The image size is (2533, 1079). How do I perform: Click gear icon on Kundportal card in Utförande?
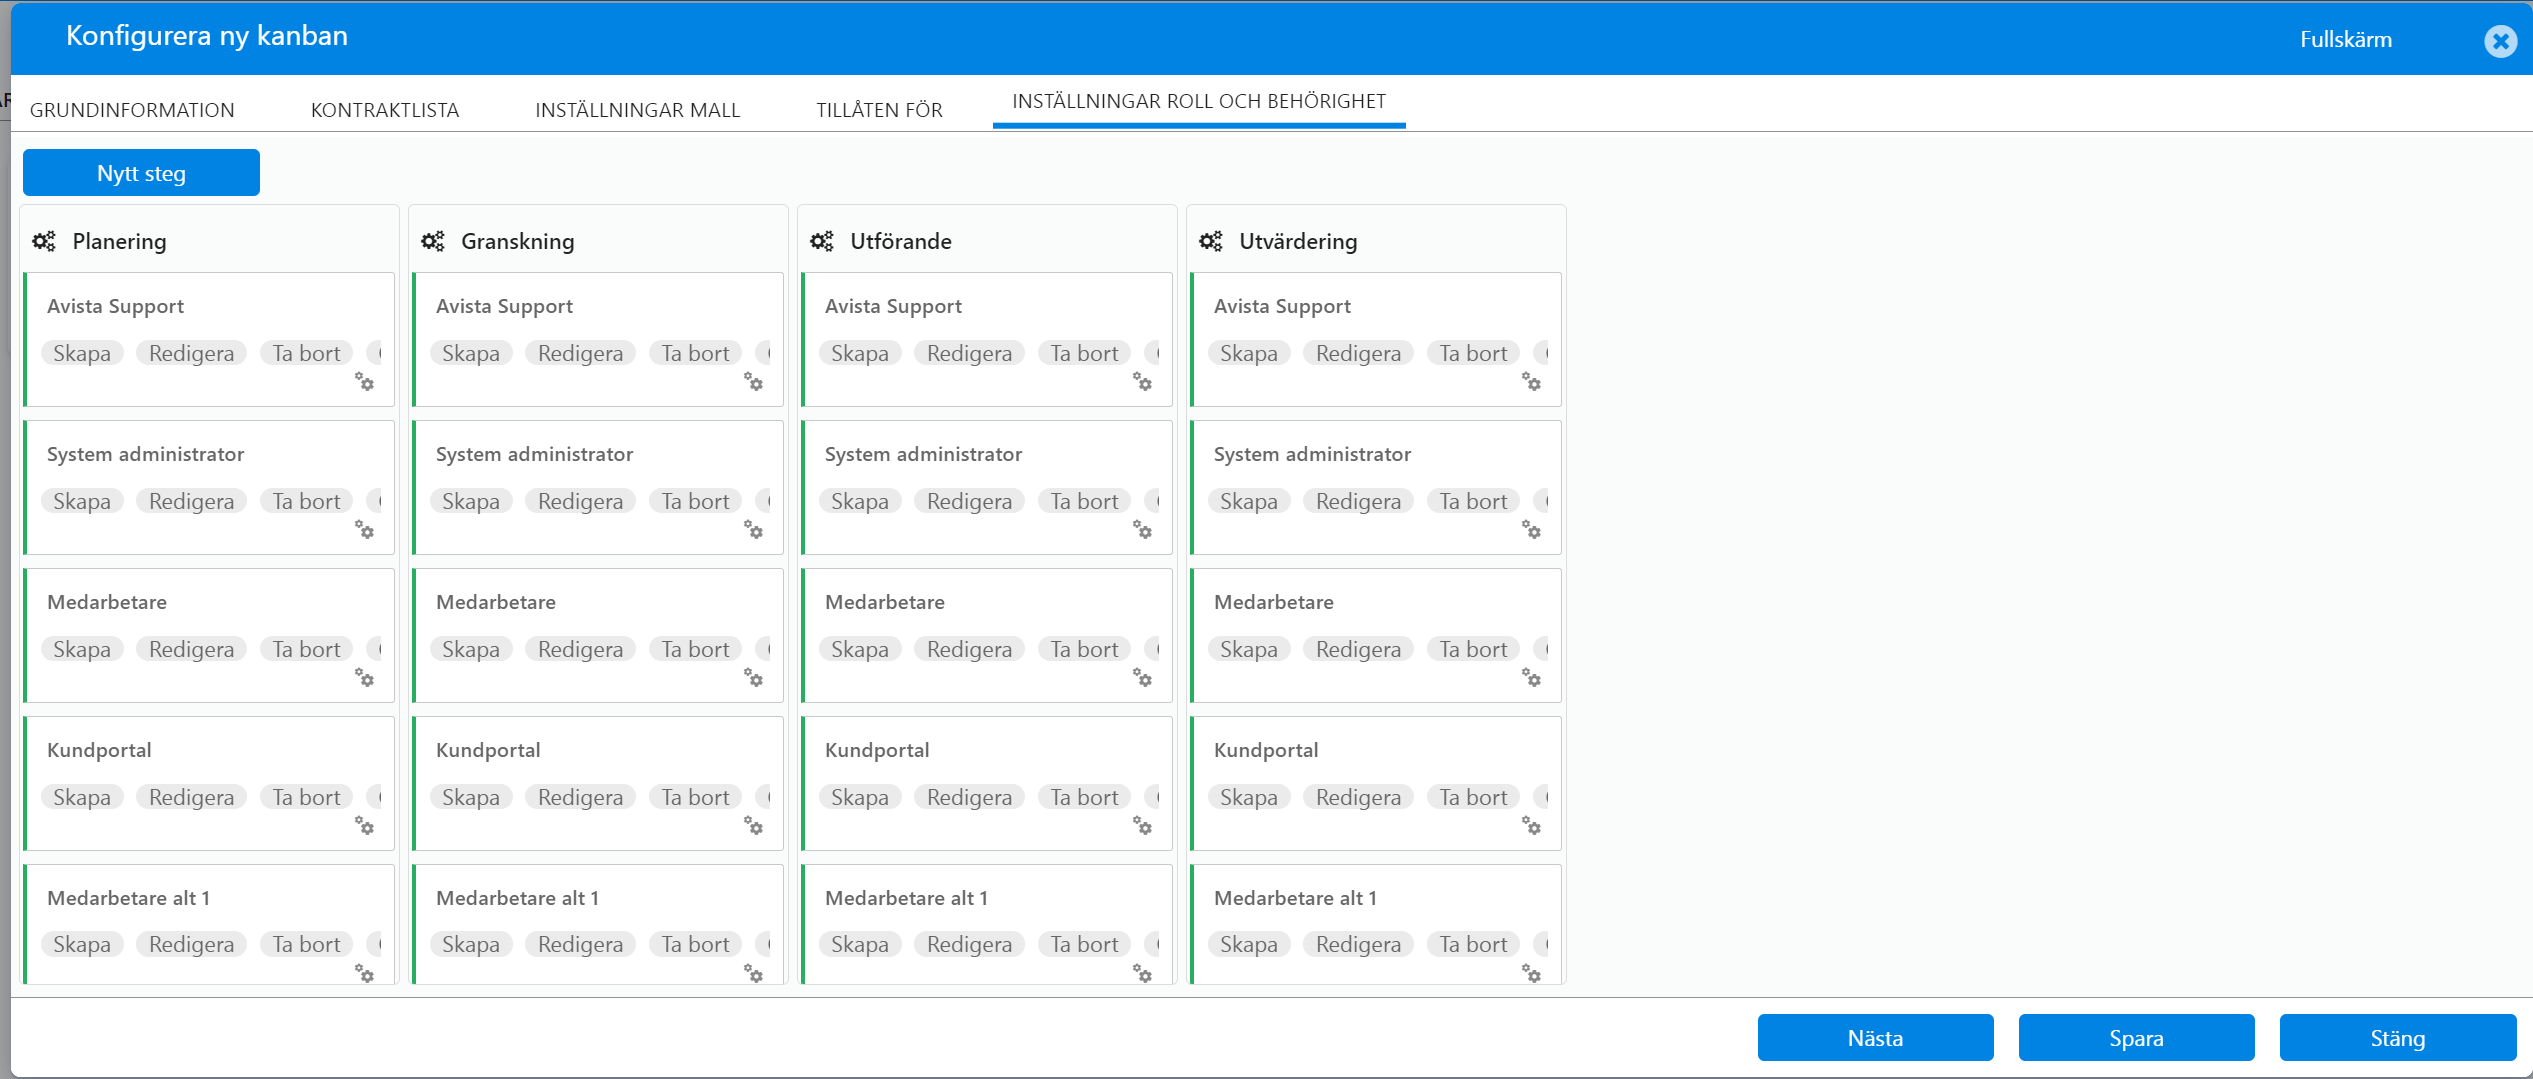coord(1143,826)
